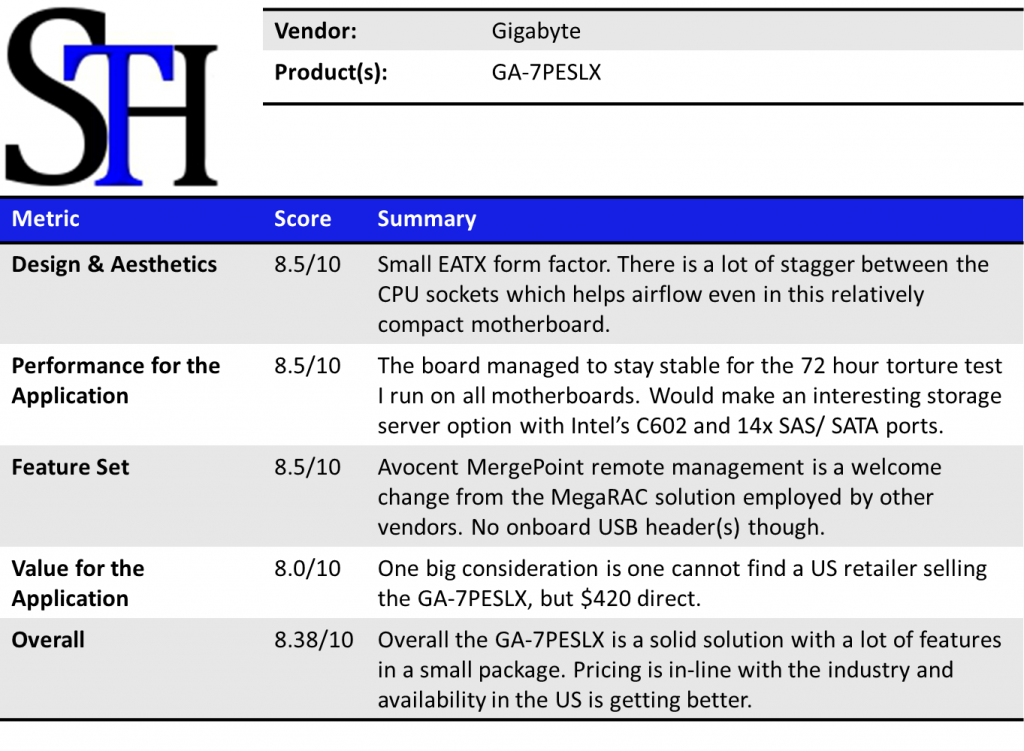Click the Metric column header
The height and width of the screenshot is (751, 1024).
pyautogui.click(x=45, y=219)
